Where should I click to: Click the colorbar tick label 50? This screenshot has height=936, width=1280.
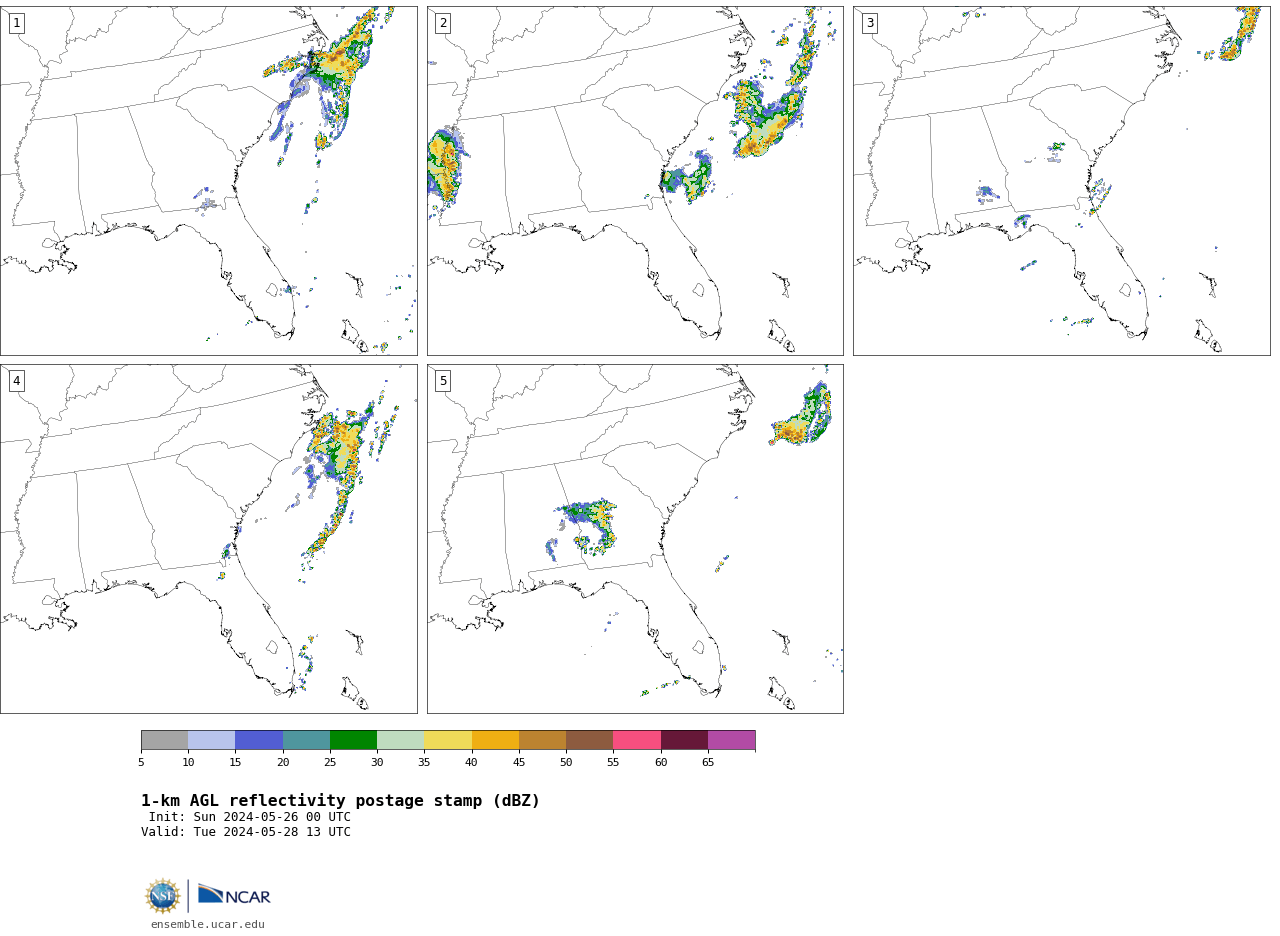[x=566, y=763]
